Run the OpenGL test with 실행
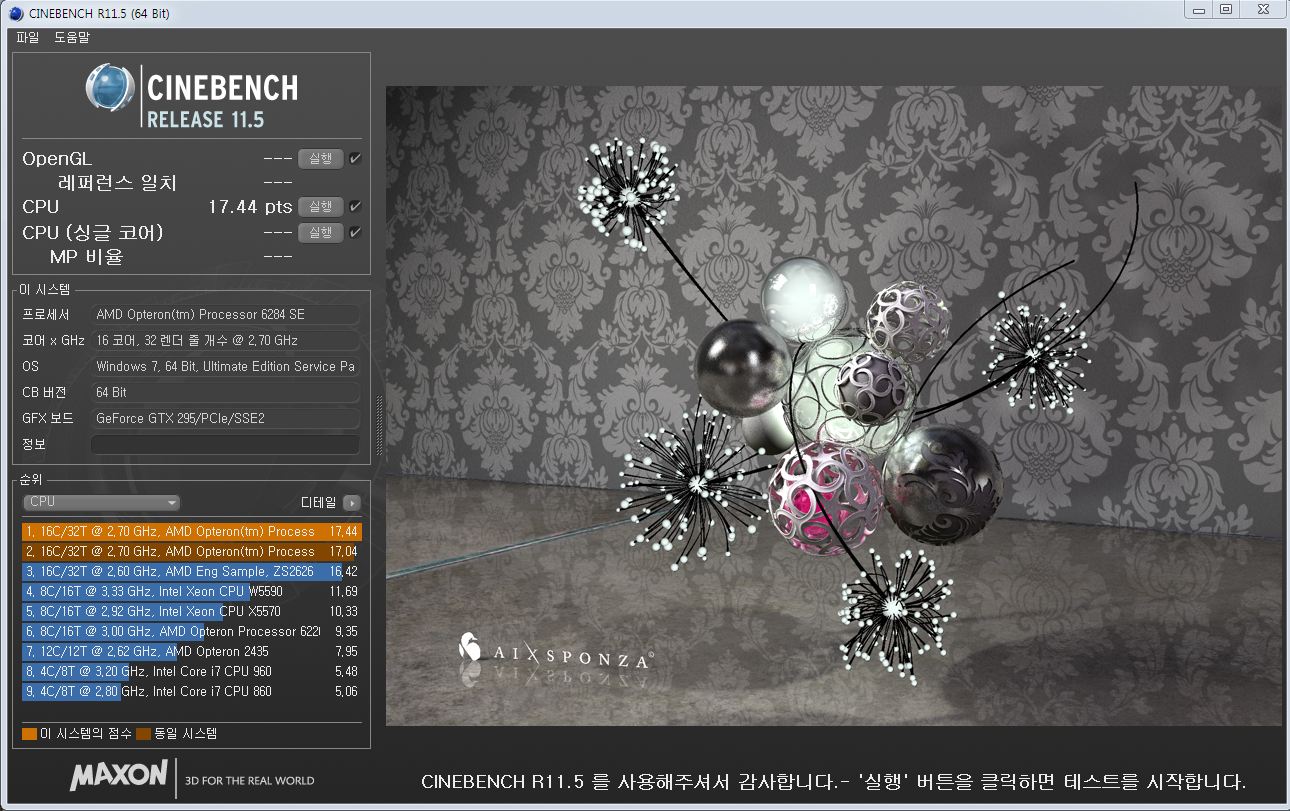Screen dimensions: 1290x811 pos(321,159)
